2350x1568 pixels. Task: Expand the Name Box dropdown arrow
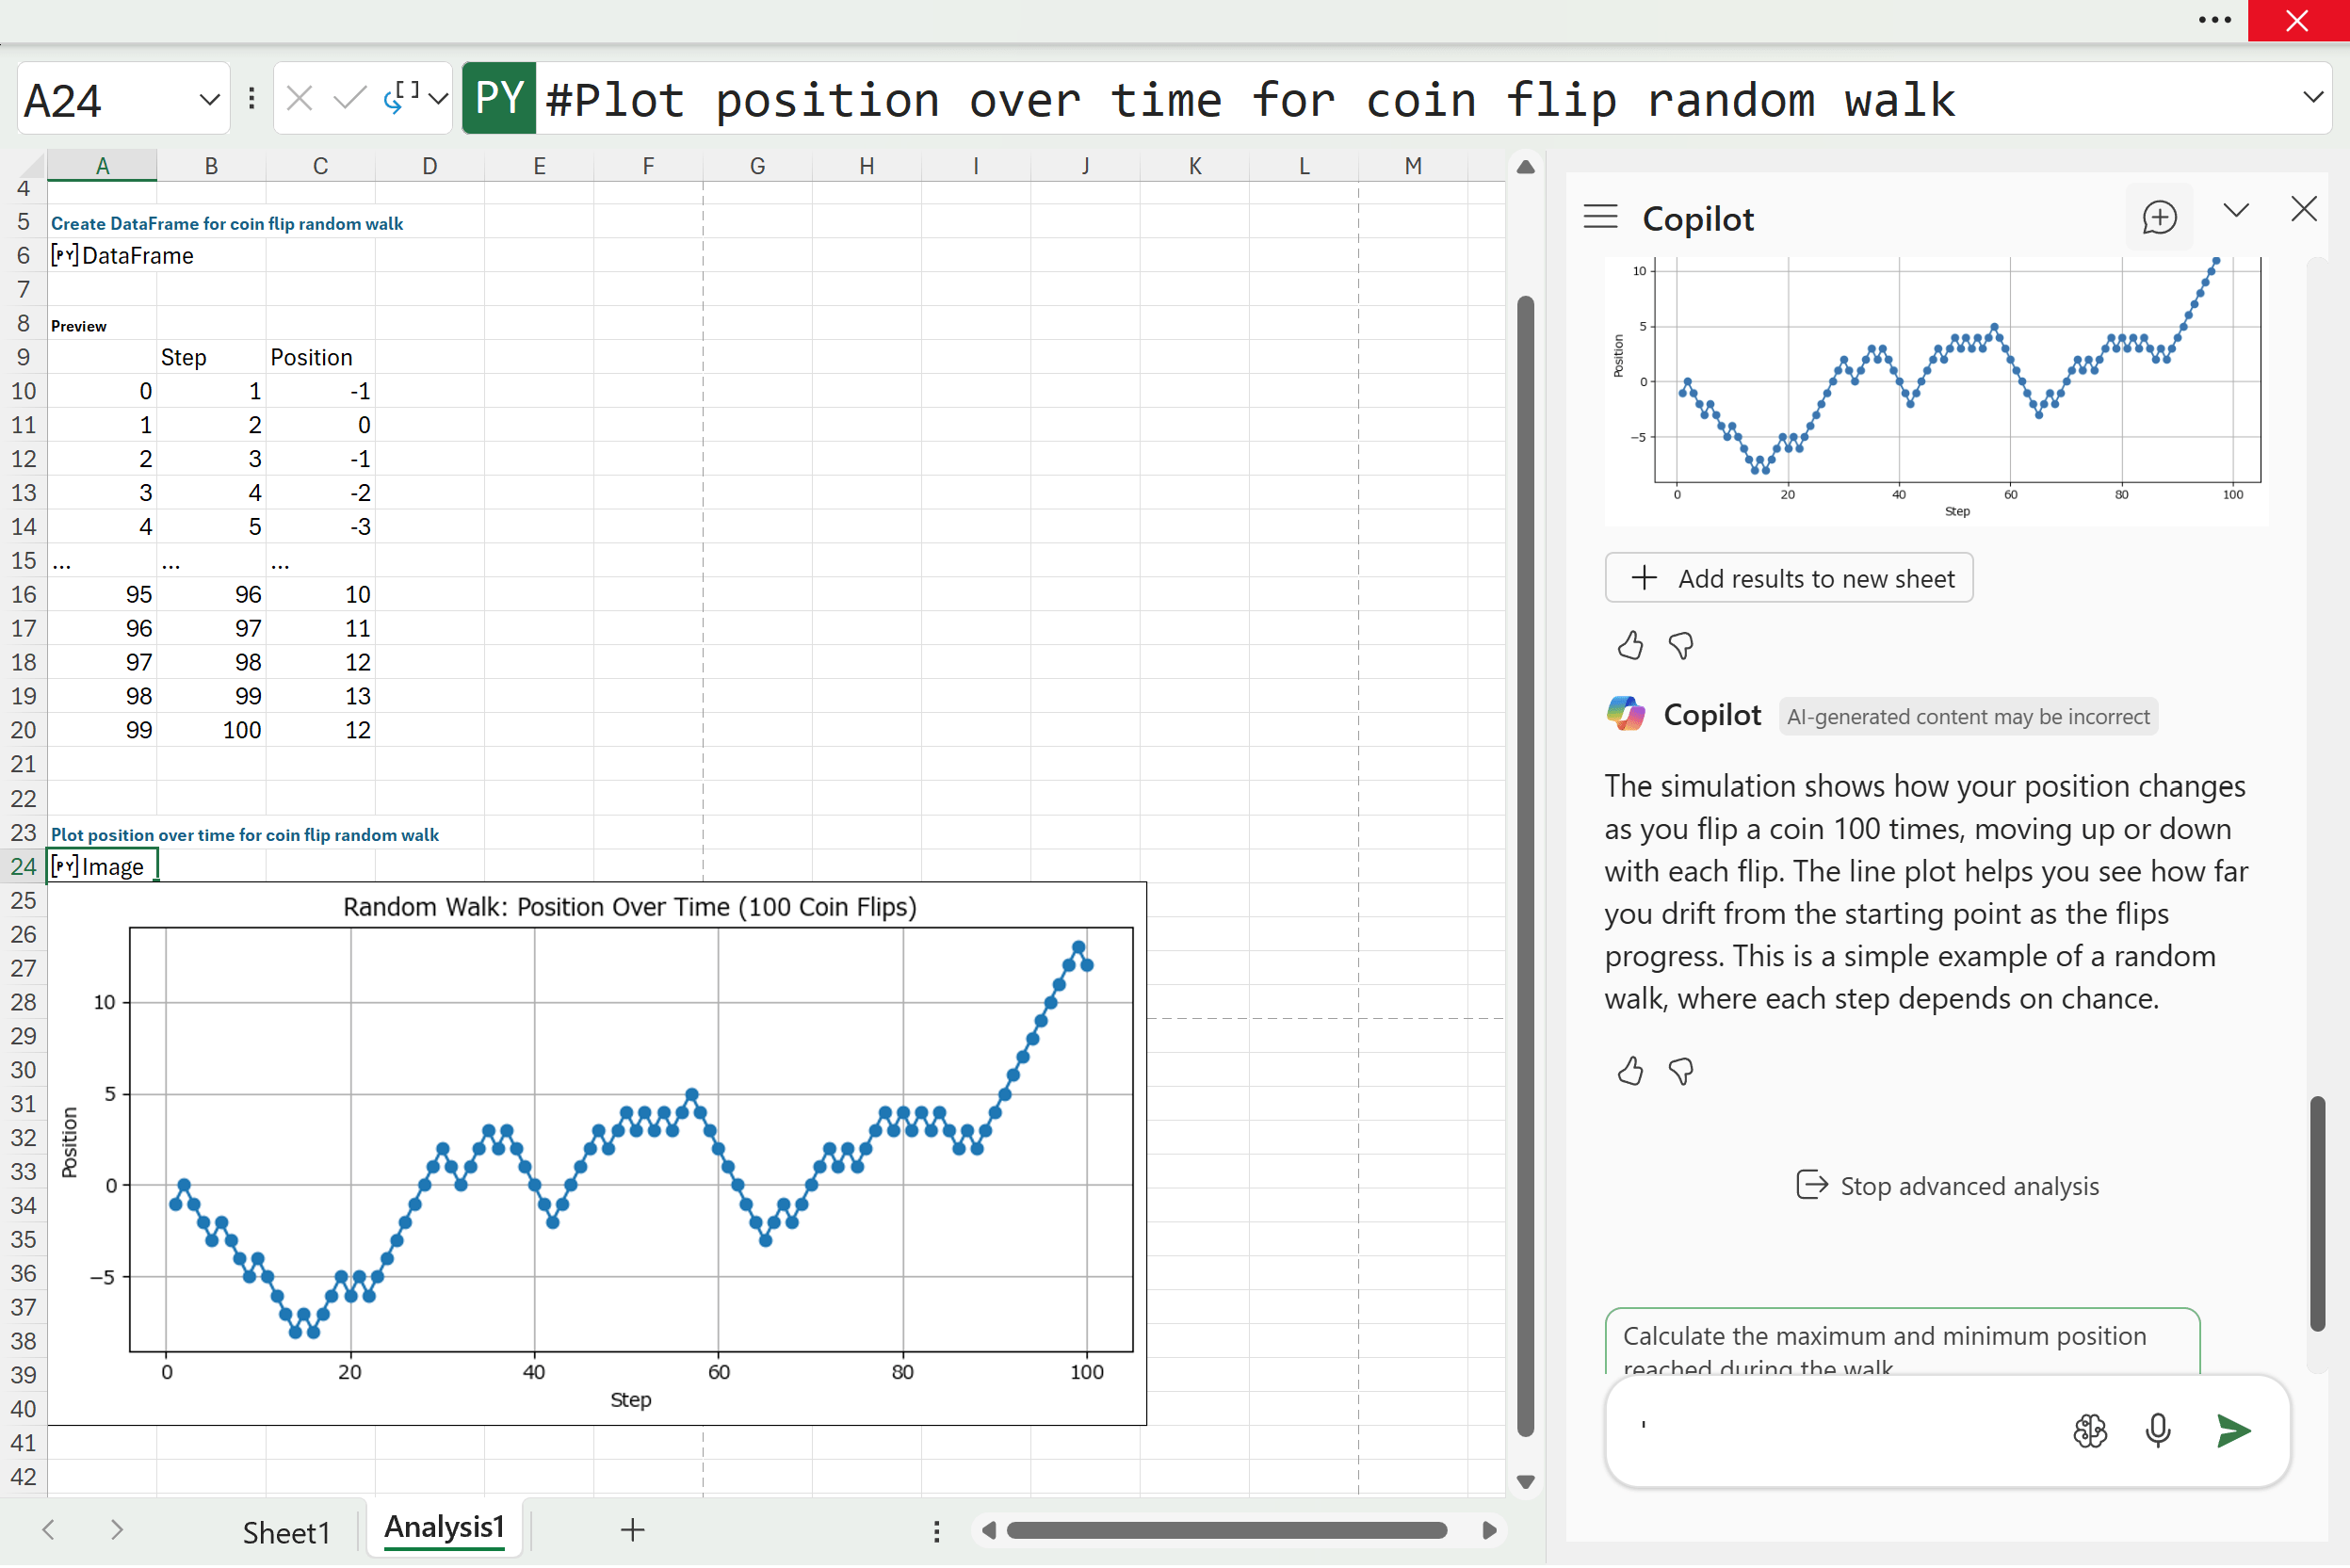click(x=209, y=99)
